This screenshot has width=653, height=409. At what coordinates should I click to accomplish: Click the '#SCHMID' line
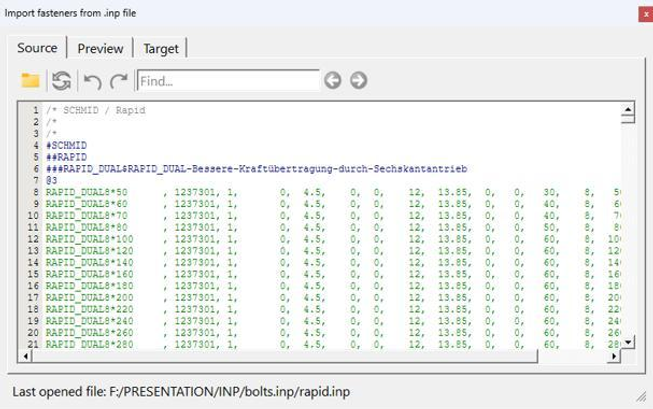click(67, 145)
